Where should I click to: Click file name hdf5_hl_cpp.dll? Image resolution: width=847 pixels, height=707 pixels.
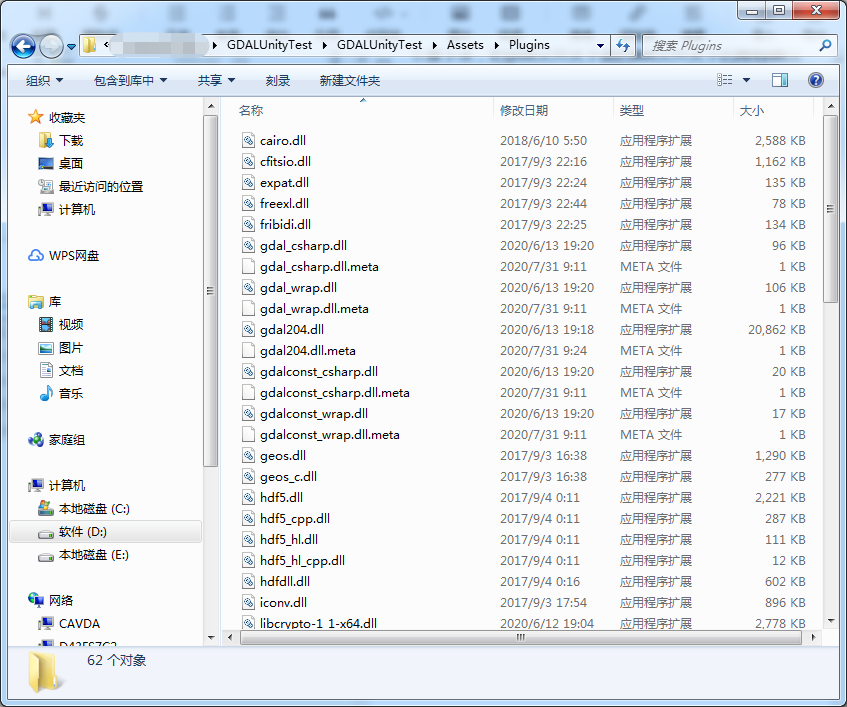(x=302, y=561)
